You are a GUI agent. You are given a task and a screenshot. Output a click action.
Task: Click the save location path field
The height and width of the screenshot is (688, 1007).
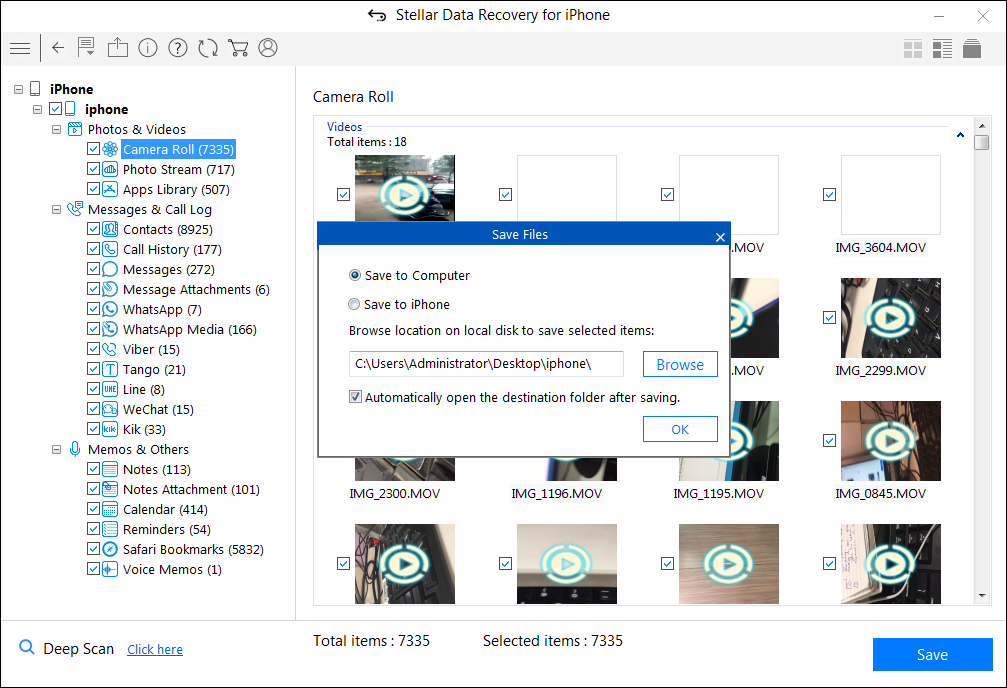point(486,364)
